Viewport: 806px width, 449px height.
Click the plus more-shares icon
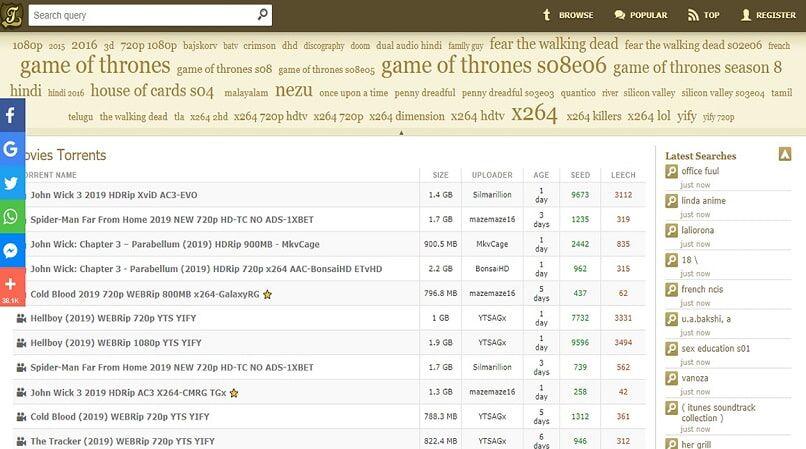pos(11,286)
